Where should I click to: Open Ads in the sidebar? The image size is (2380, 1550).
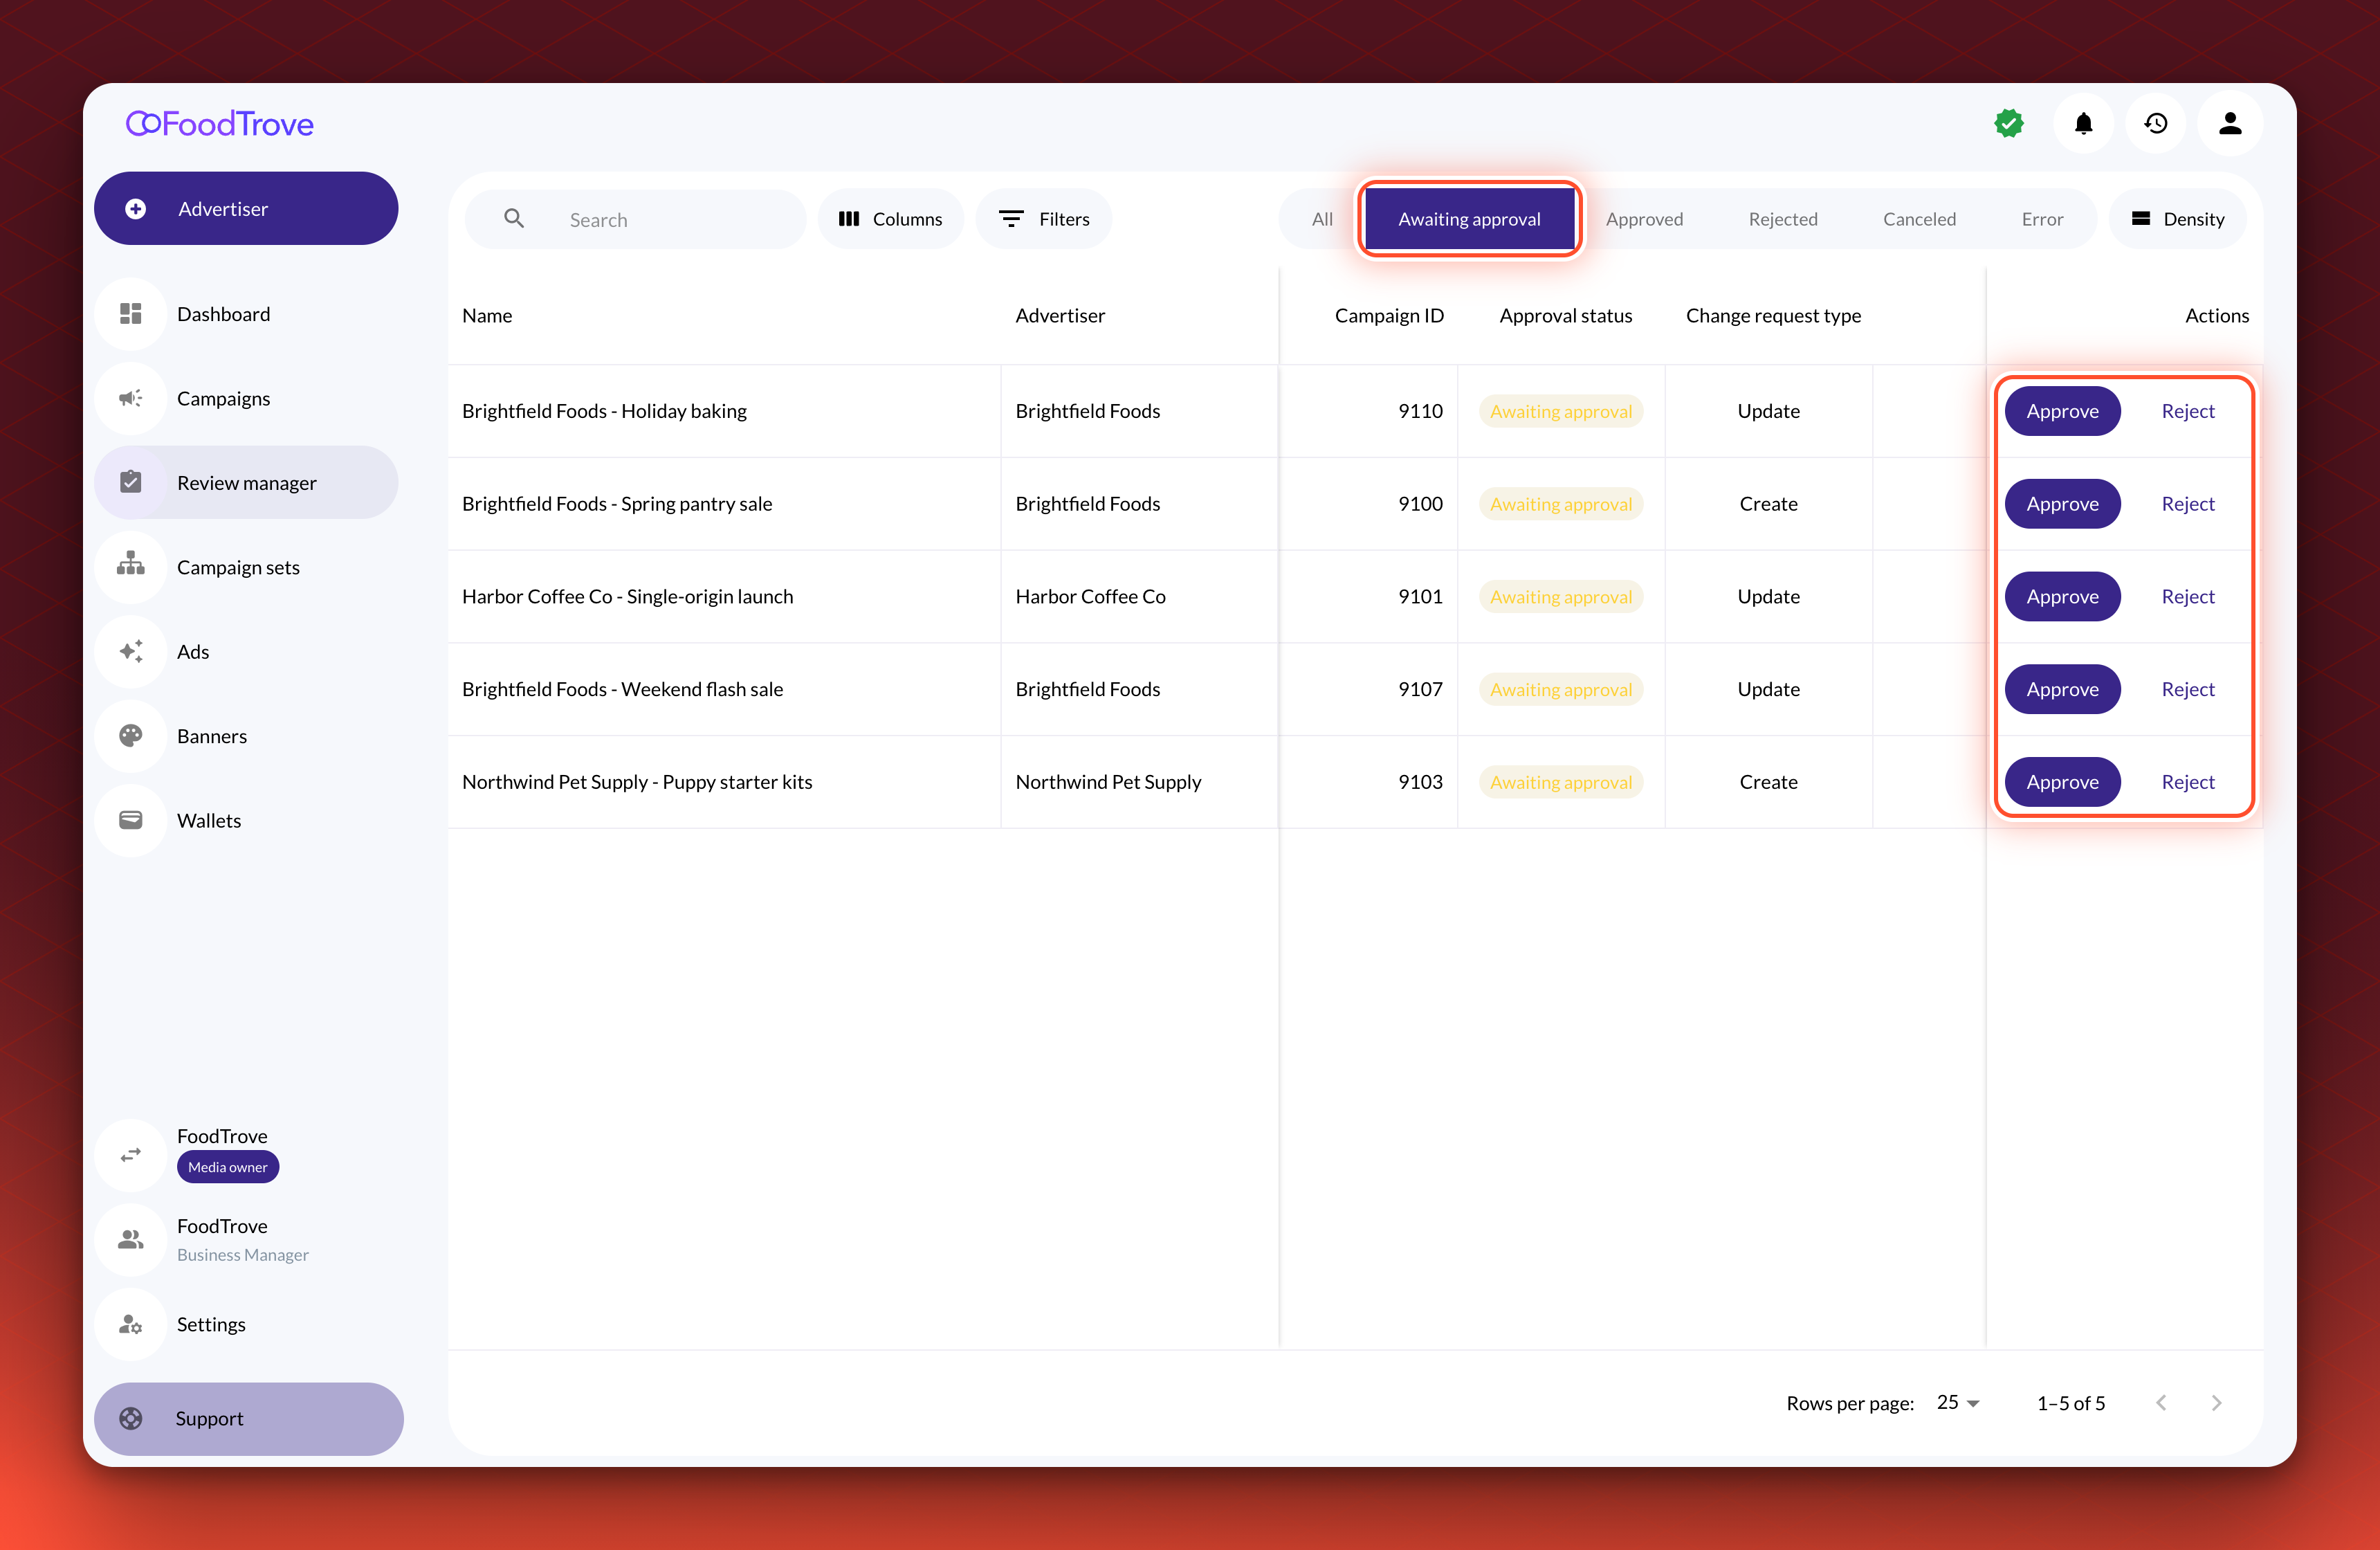tap(246, 651)
